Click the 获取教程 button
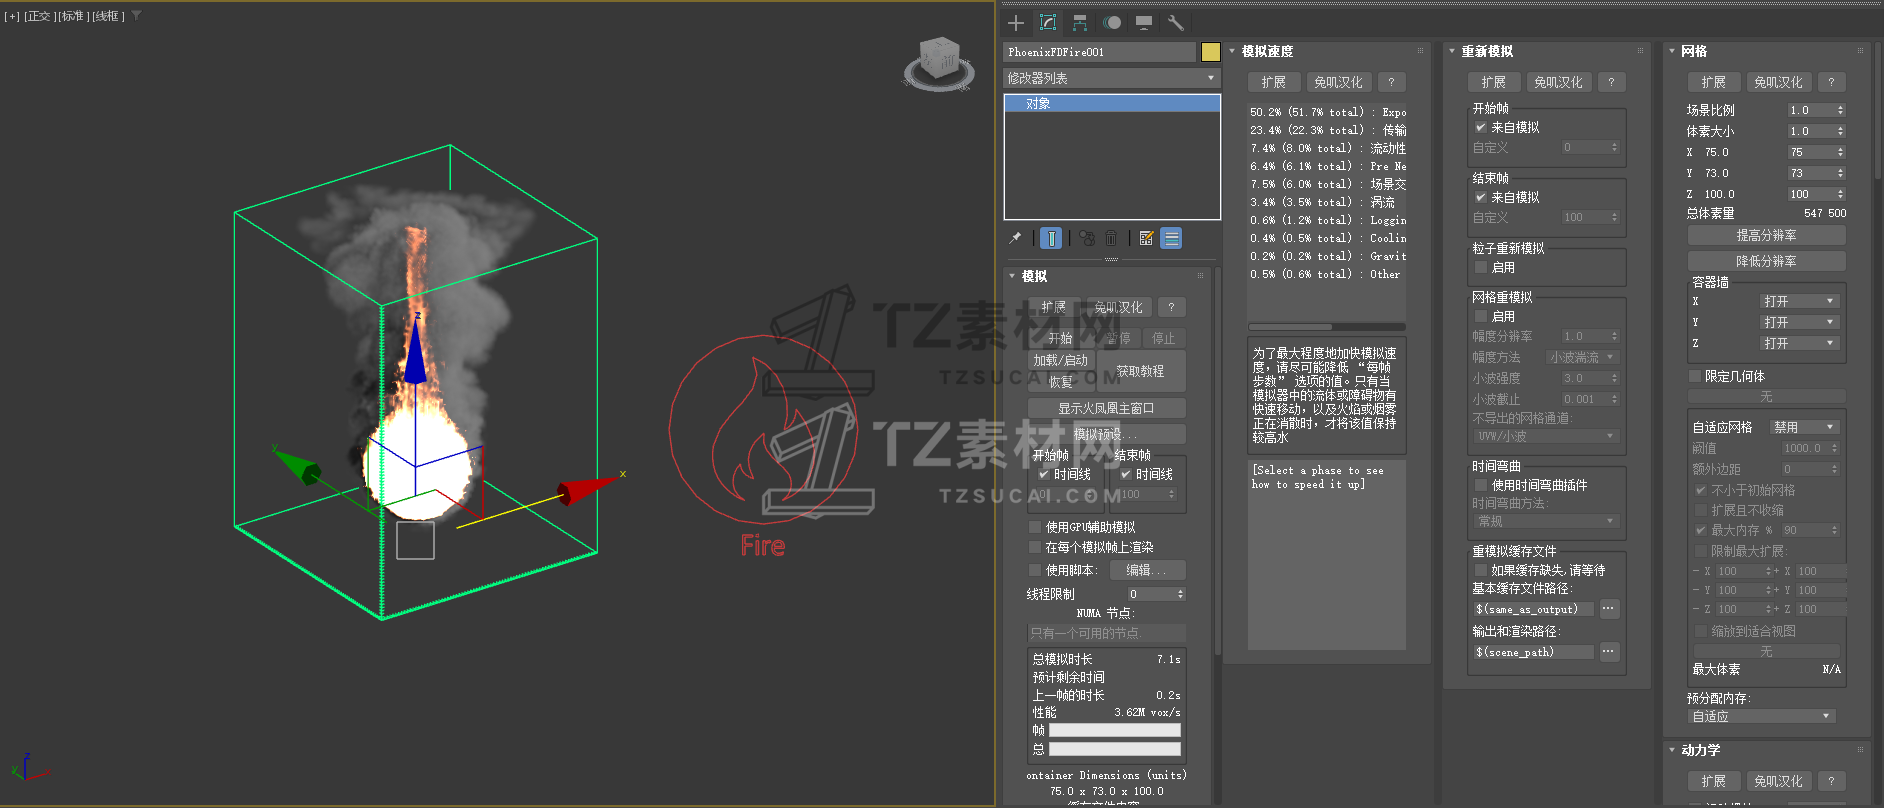 tap(1141, 371)
